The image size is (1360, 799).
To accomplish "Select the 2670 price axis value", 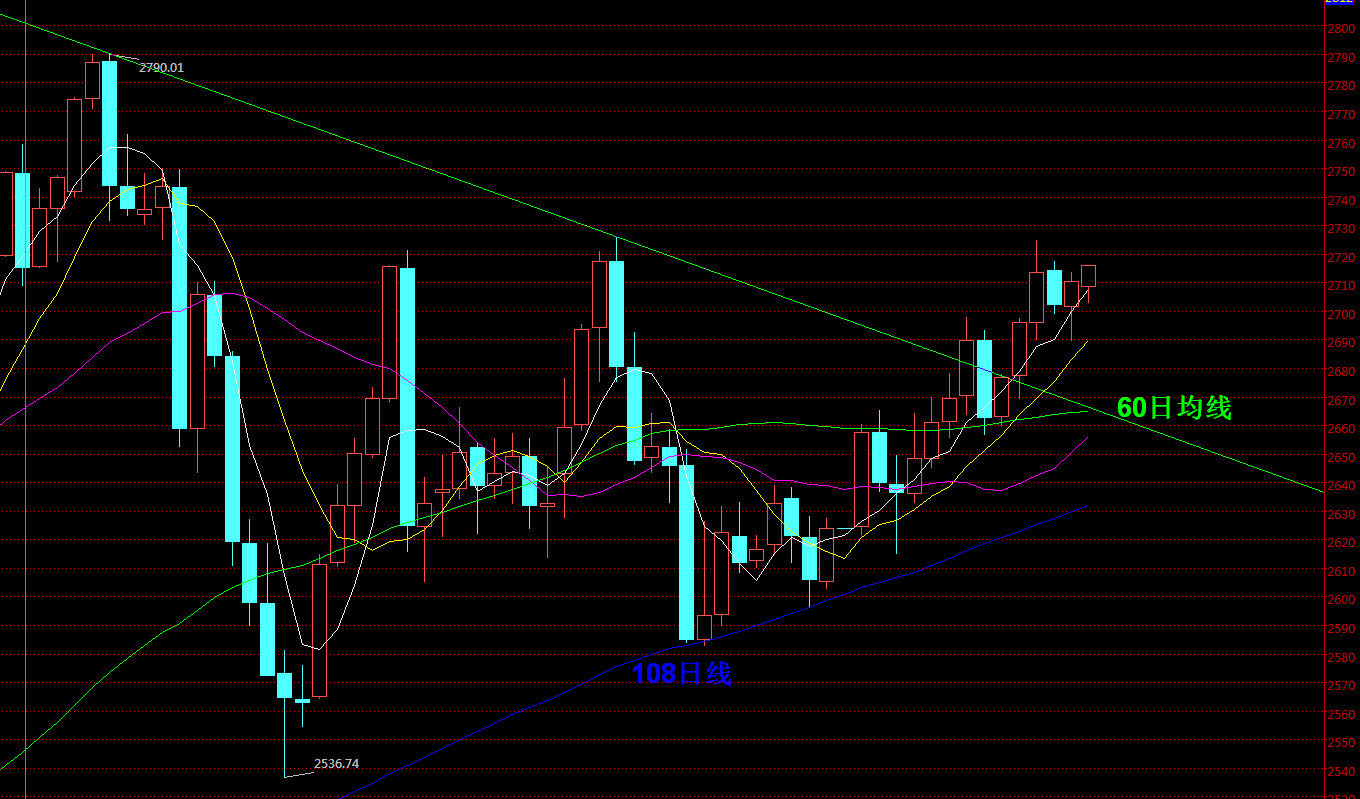I will coord(1341,400).
